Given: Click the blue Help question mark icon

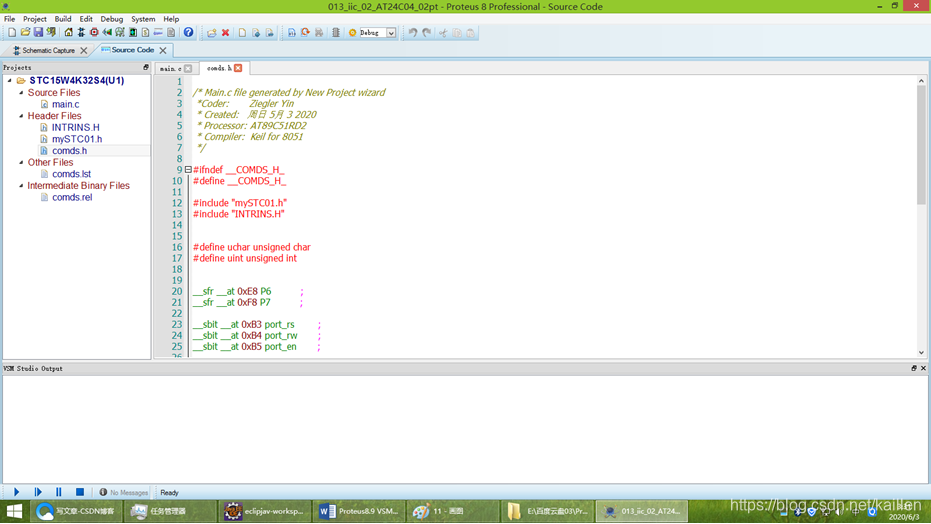Looking at the screenshot, I should click(x=188, y=33).
